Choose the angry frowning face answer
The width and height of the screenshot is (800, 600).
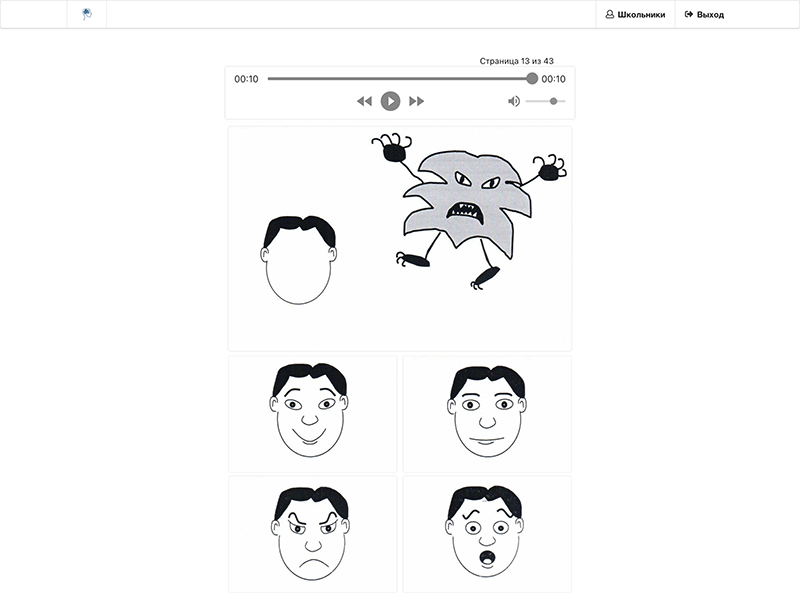pos(312,534)
